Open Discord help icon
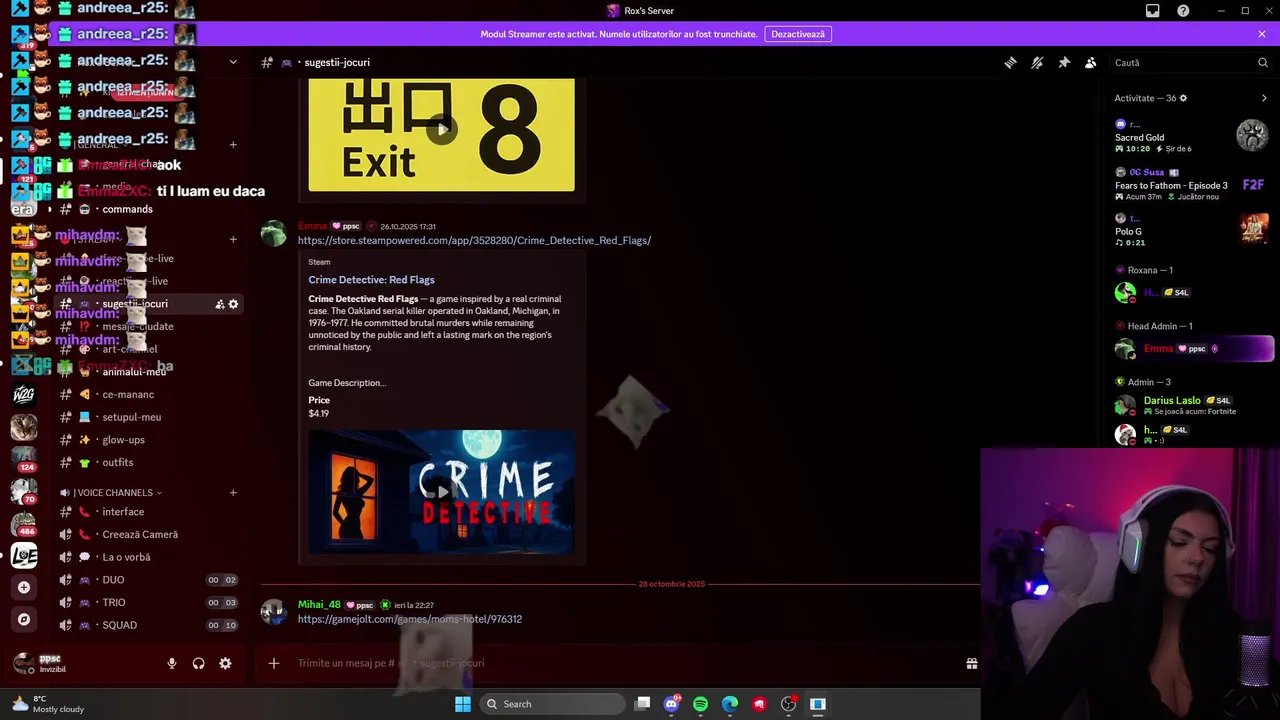Viewport: 1280px width, 720px height. pyautogui.click(x=1183, y=11)
